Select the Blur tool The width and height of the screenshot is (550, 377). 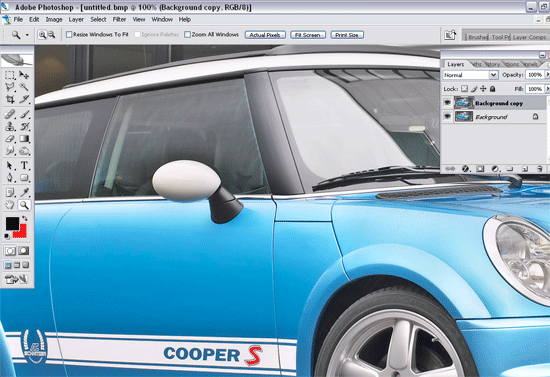[x=10, y=150]
